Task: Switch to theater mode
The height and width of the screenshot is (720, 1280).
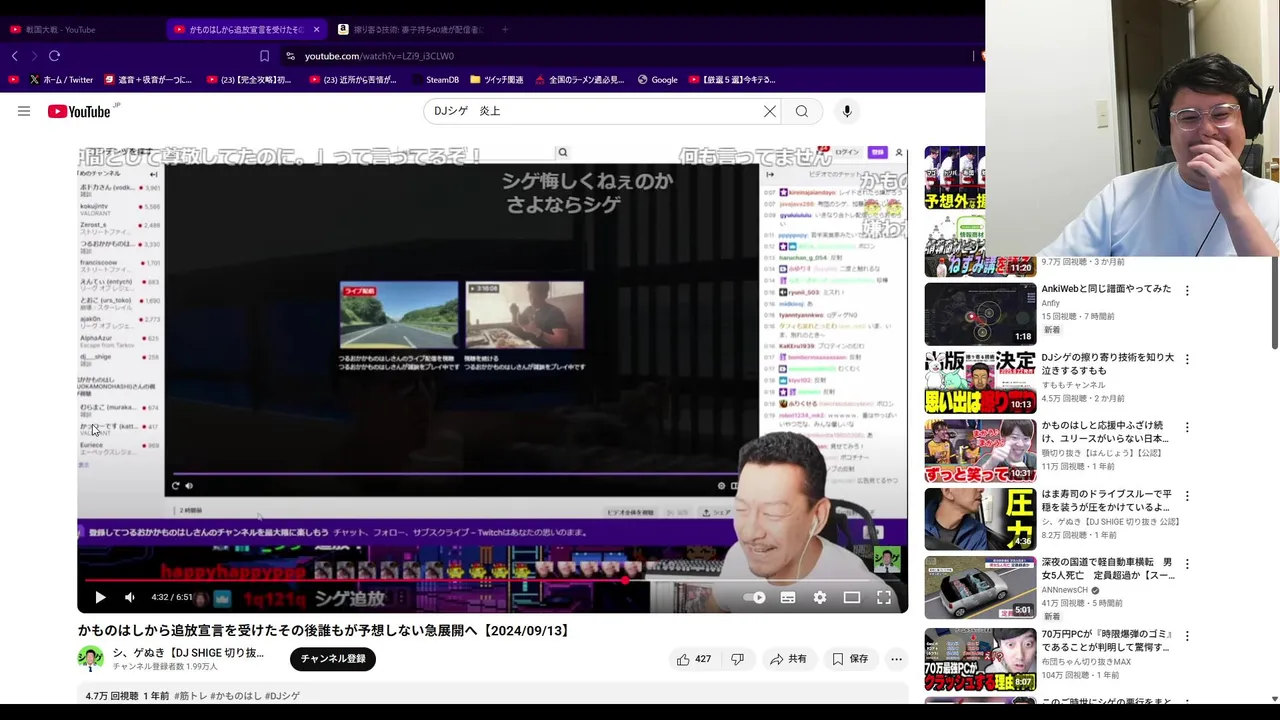Action: coord(852,597)
